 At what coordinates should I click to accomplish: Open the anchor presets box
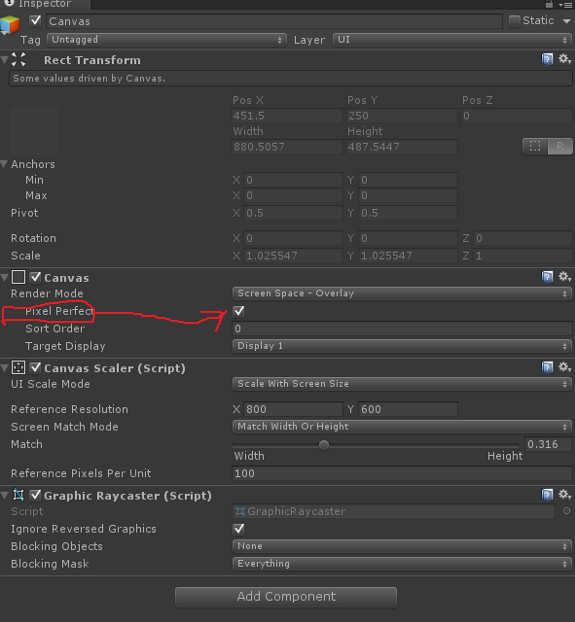click(x=34, y=131)
